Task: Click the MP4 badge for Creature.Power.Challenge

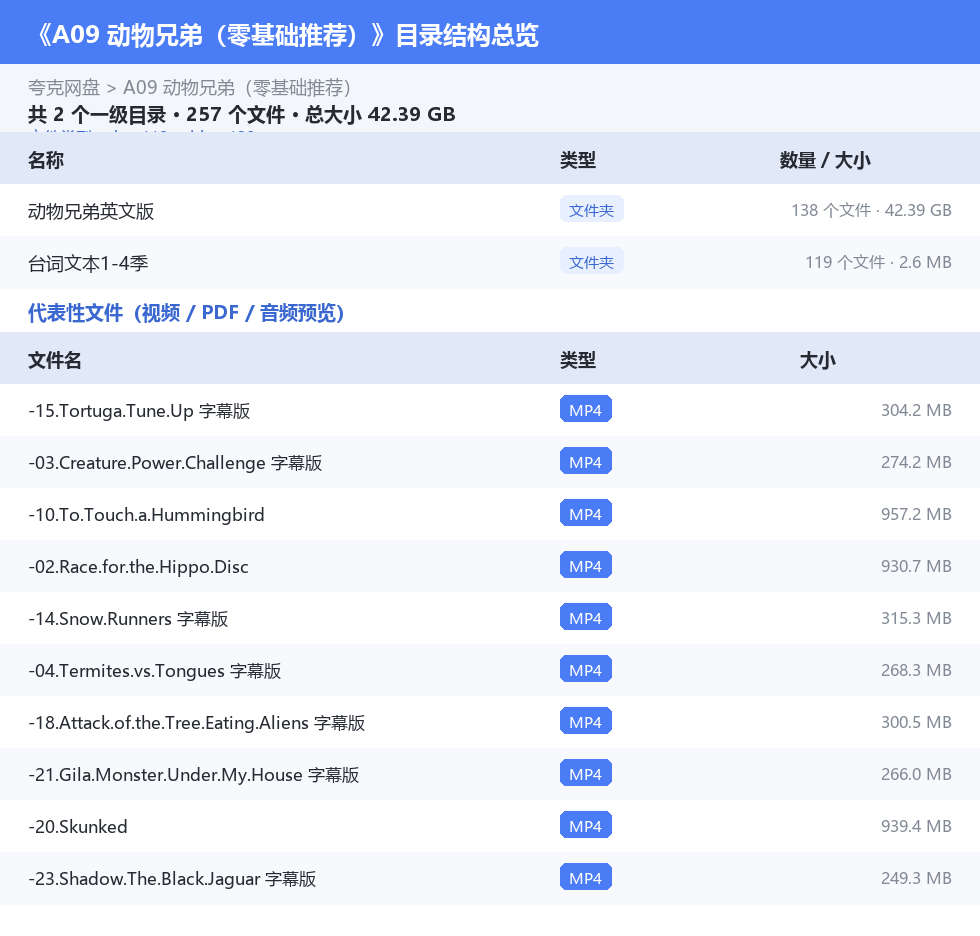Action: [586, 461]
